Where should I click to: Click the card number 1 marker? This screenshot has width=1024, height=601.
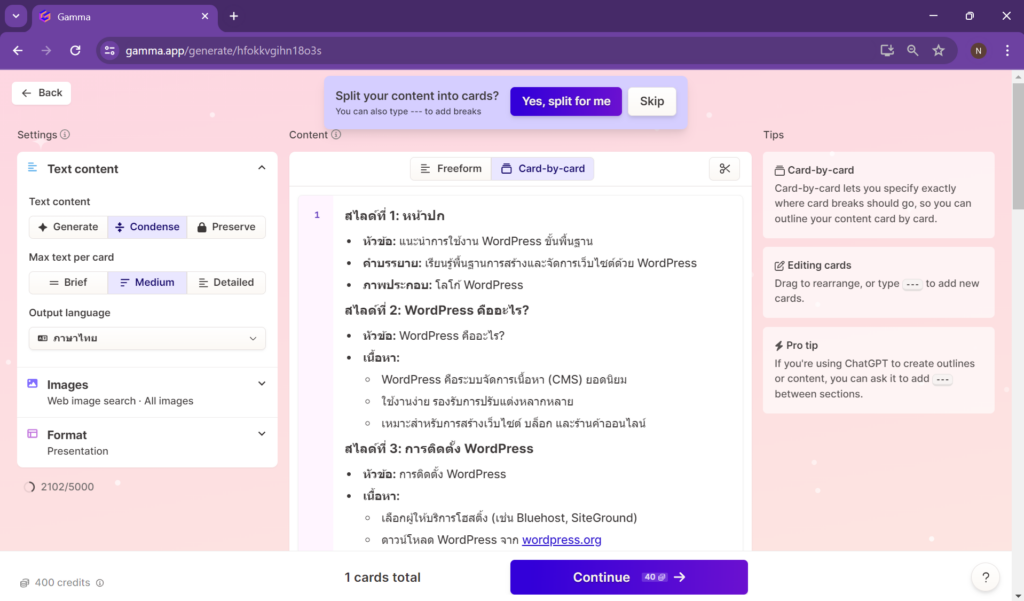317,215
